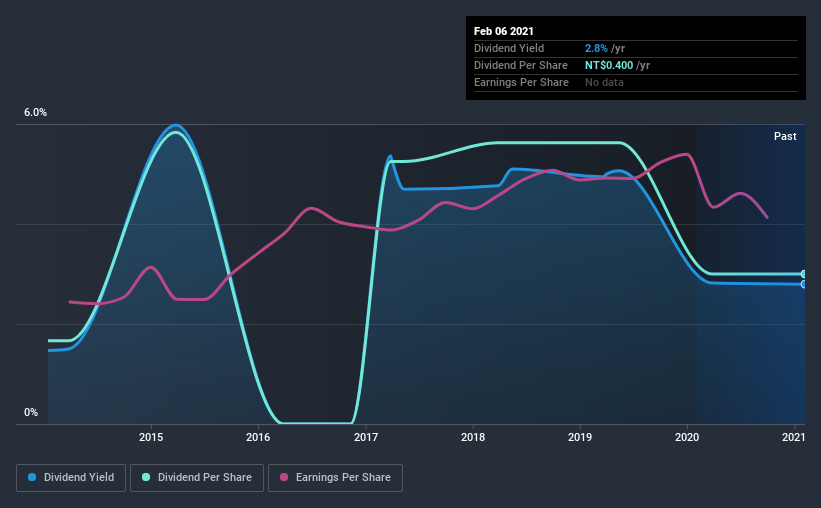821x508 pixels.
Task: Click the 0% y-axis label
Action: click(31, 413)
